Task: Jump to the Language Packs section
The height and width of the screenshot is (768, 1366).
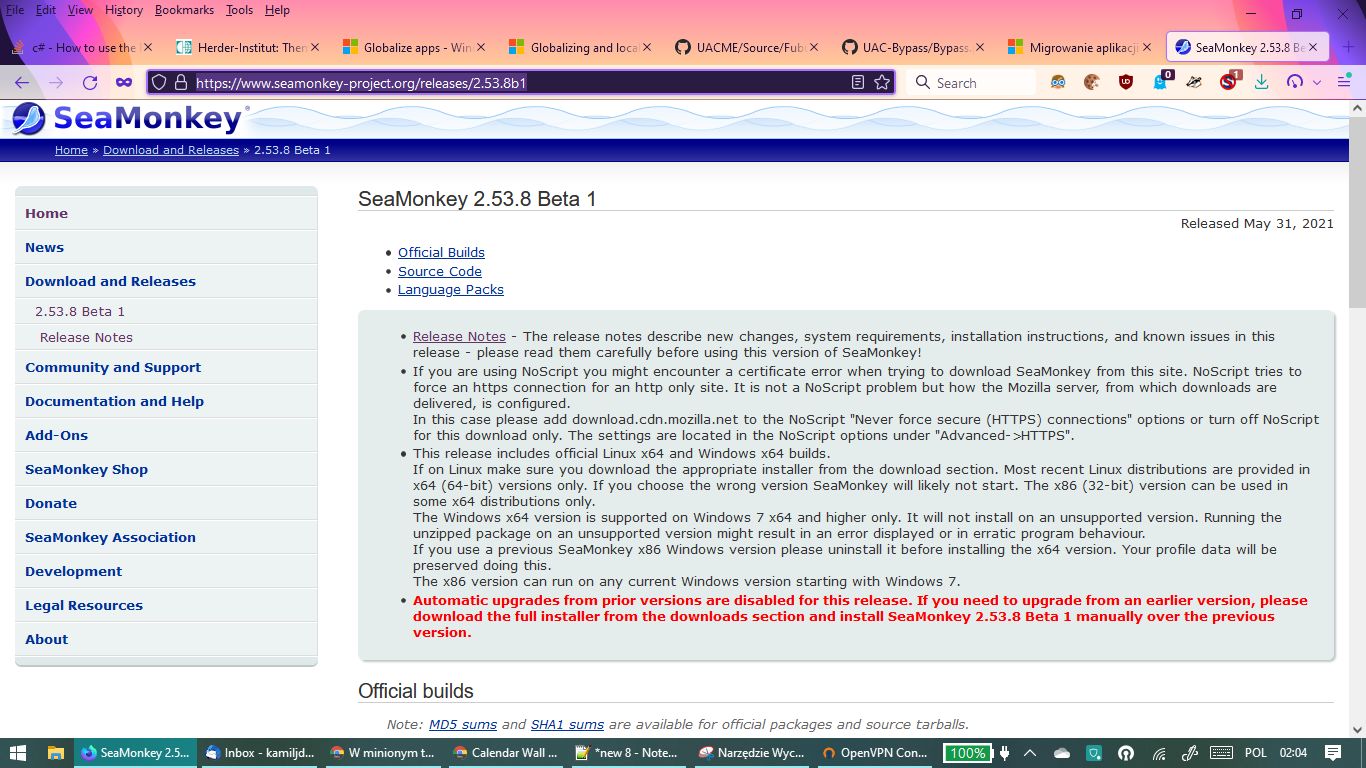Action: tap(451, 289)
